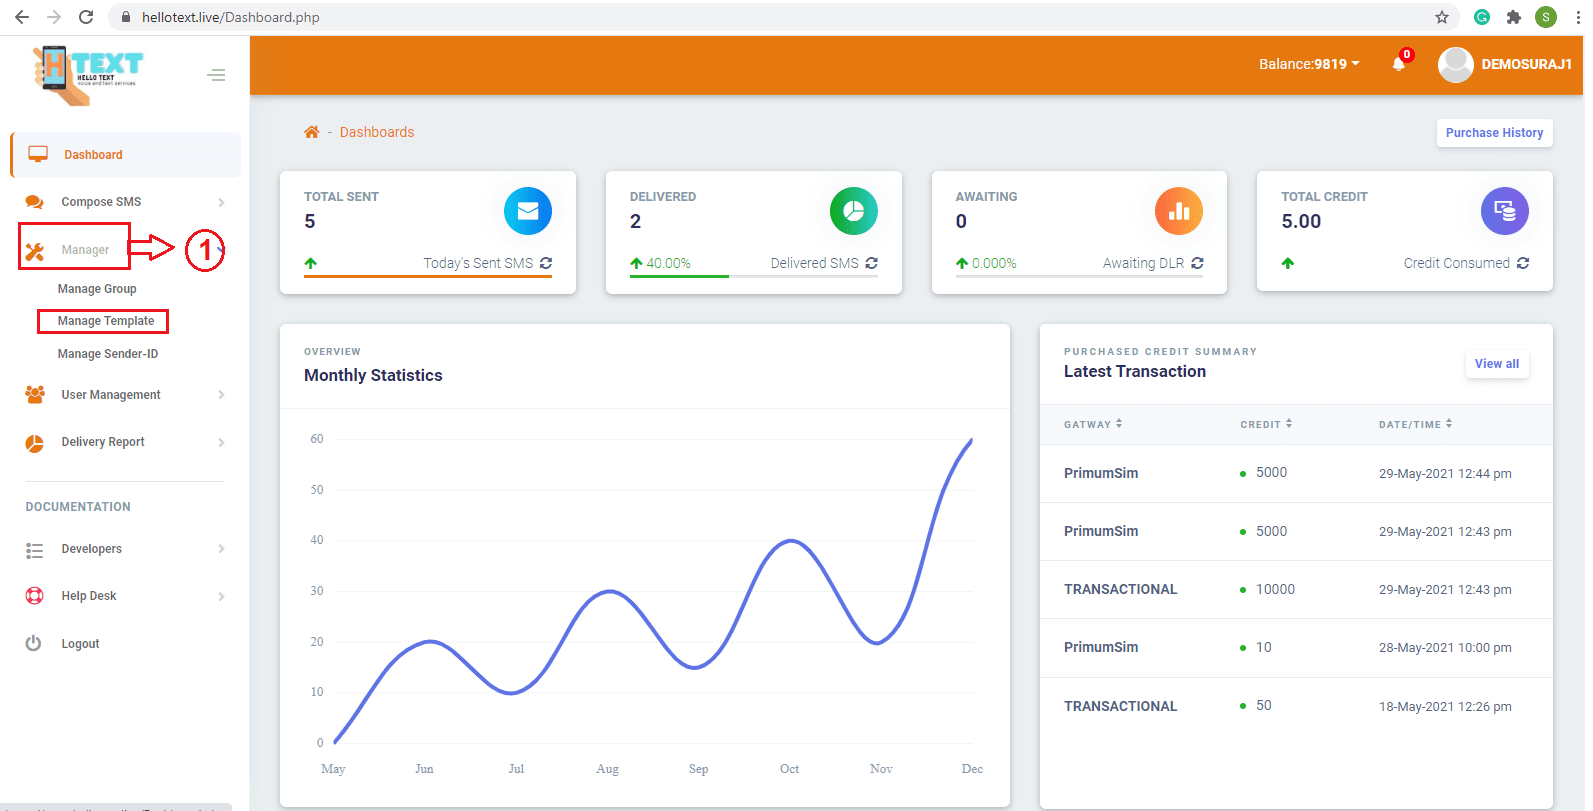Expand the User Management submenu
The image size is (1593, 811).
point(111,395)
